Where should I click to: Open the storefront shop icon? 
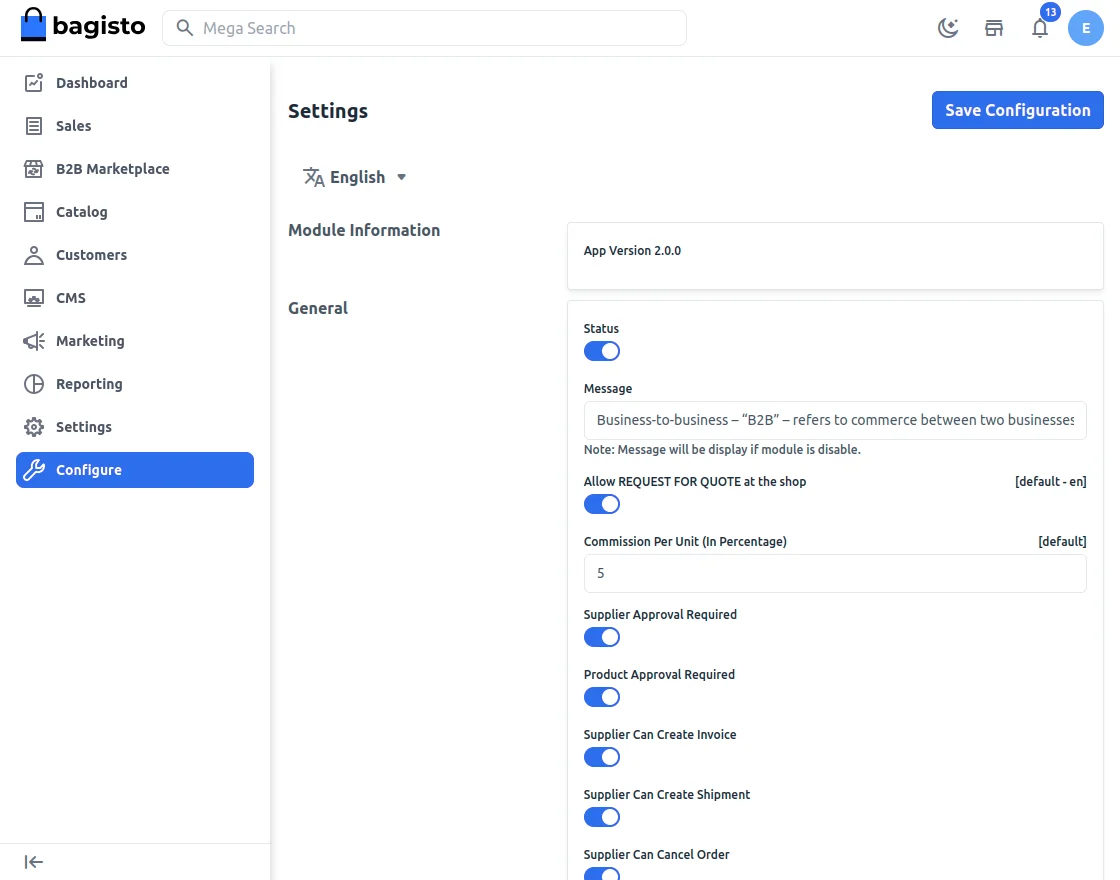pyautogui.click(x=994, y=28)
